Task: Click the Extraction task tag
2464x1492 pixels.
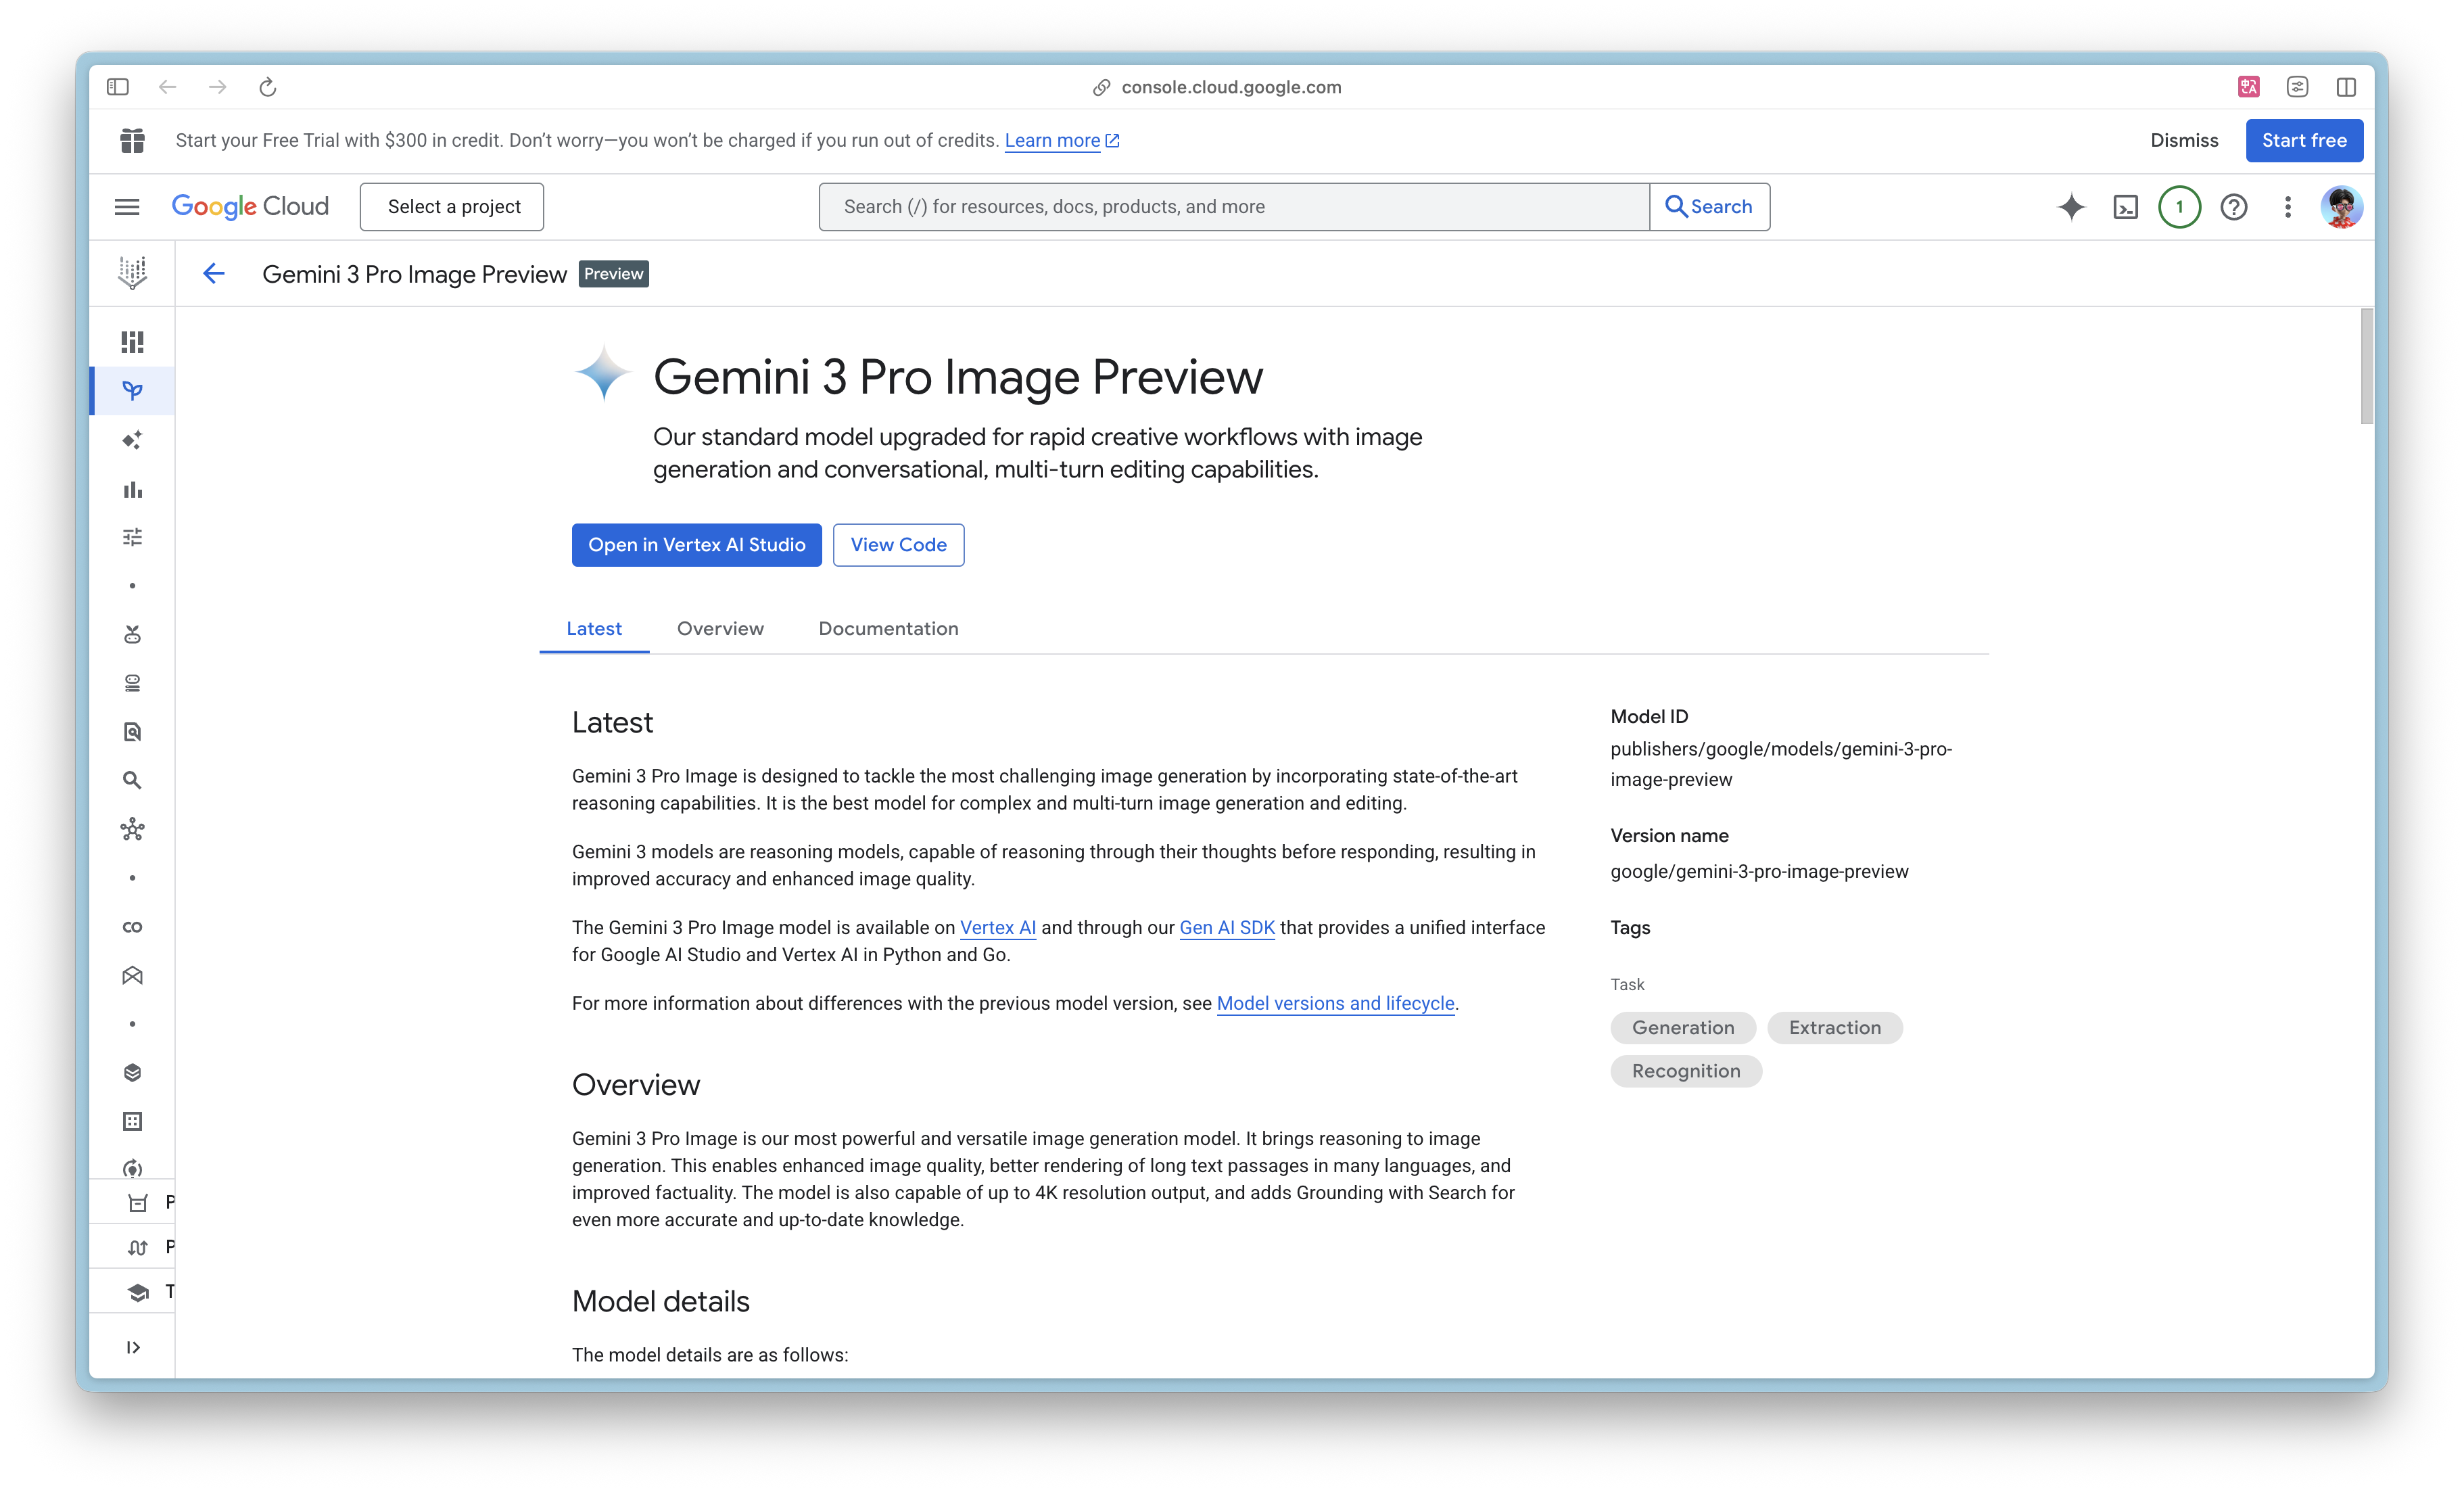Action: pyautogui.click(x=1834, y=1028)
